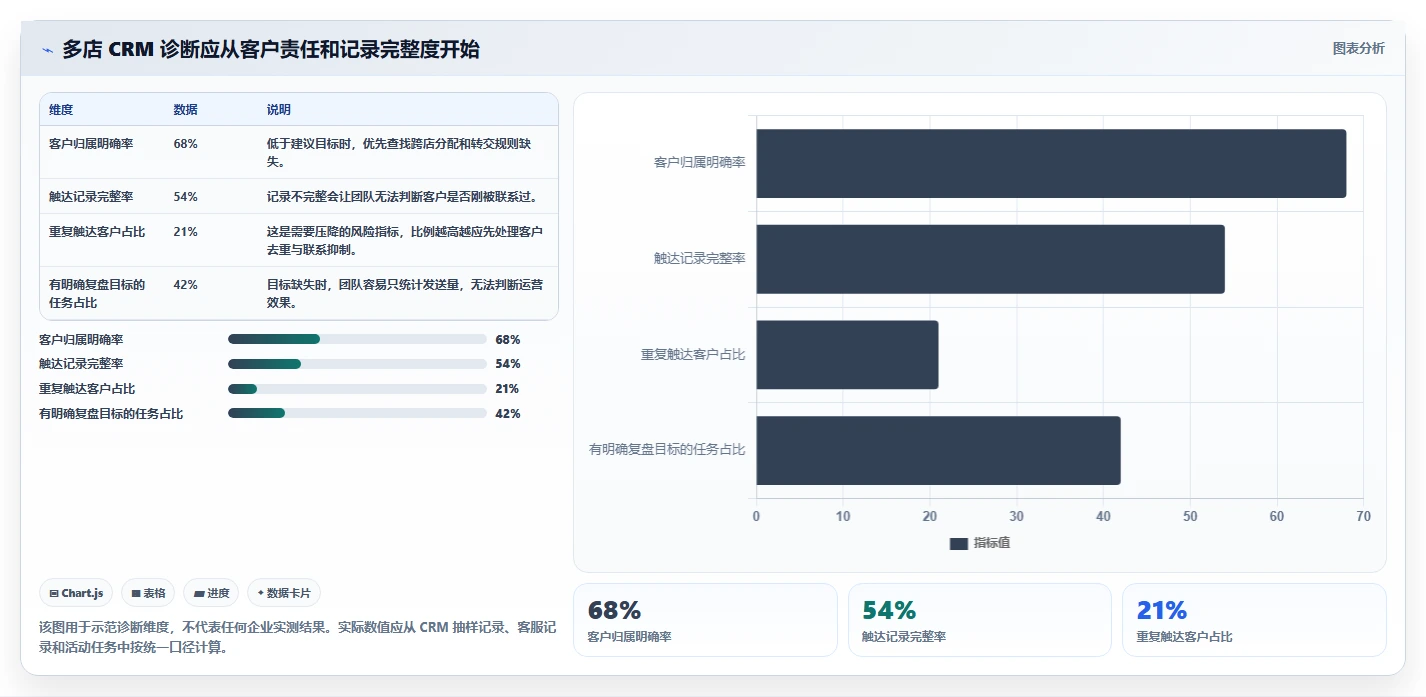Click the description starting 目标缺失时
Screen dimensions: 1426x697
(x=405, y=293)
